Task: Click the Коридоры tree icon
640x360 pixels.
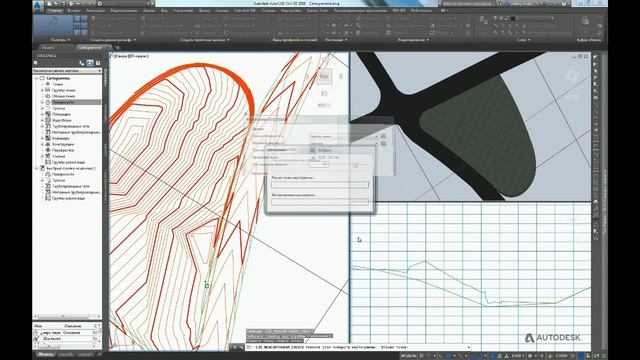Action: tap(48, 138)
